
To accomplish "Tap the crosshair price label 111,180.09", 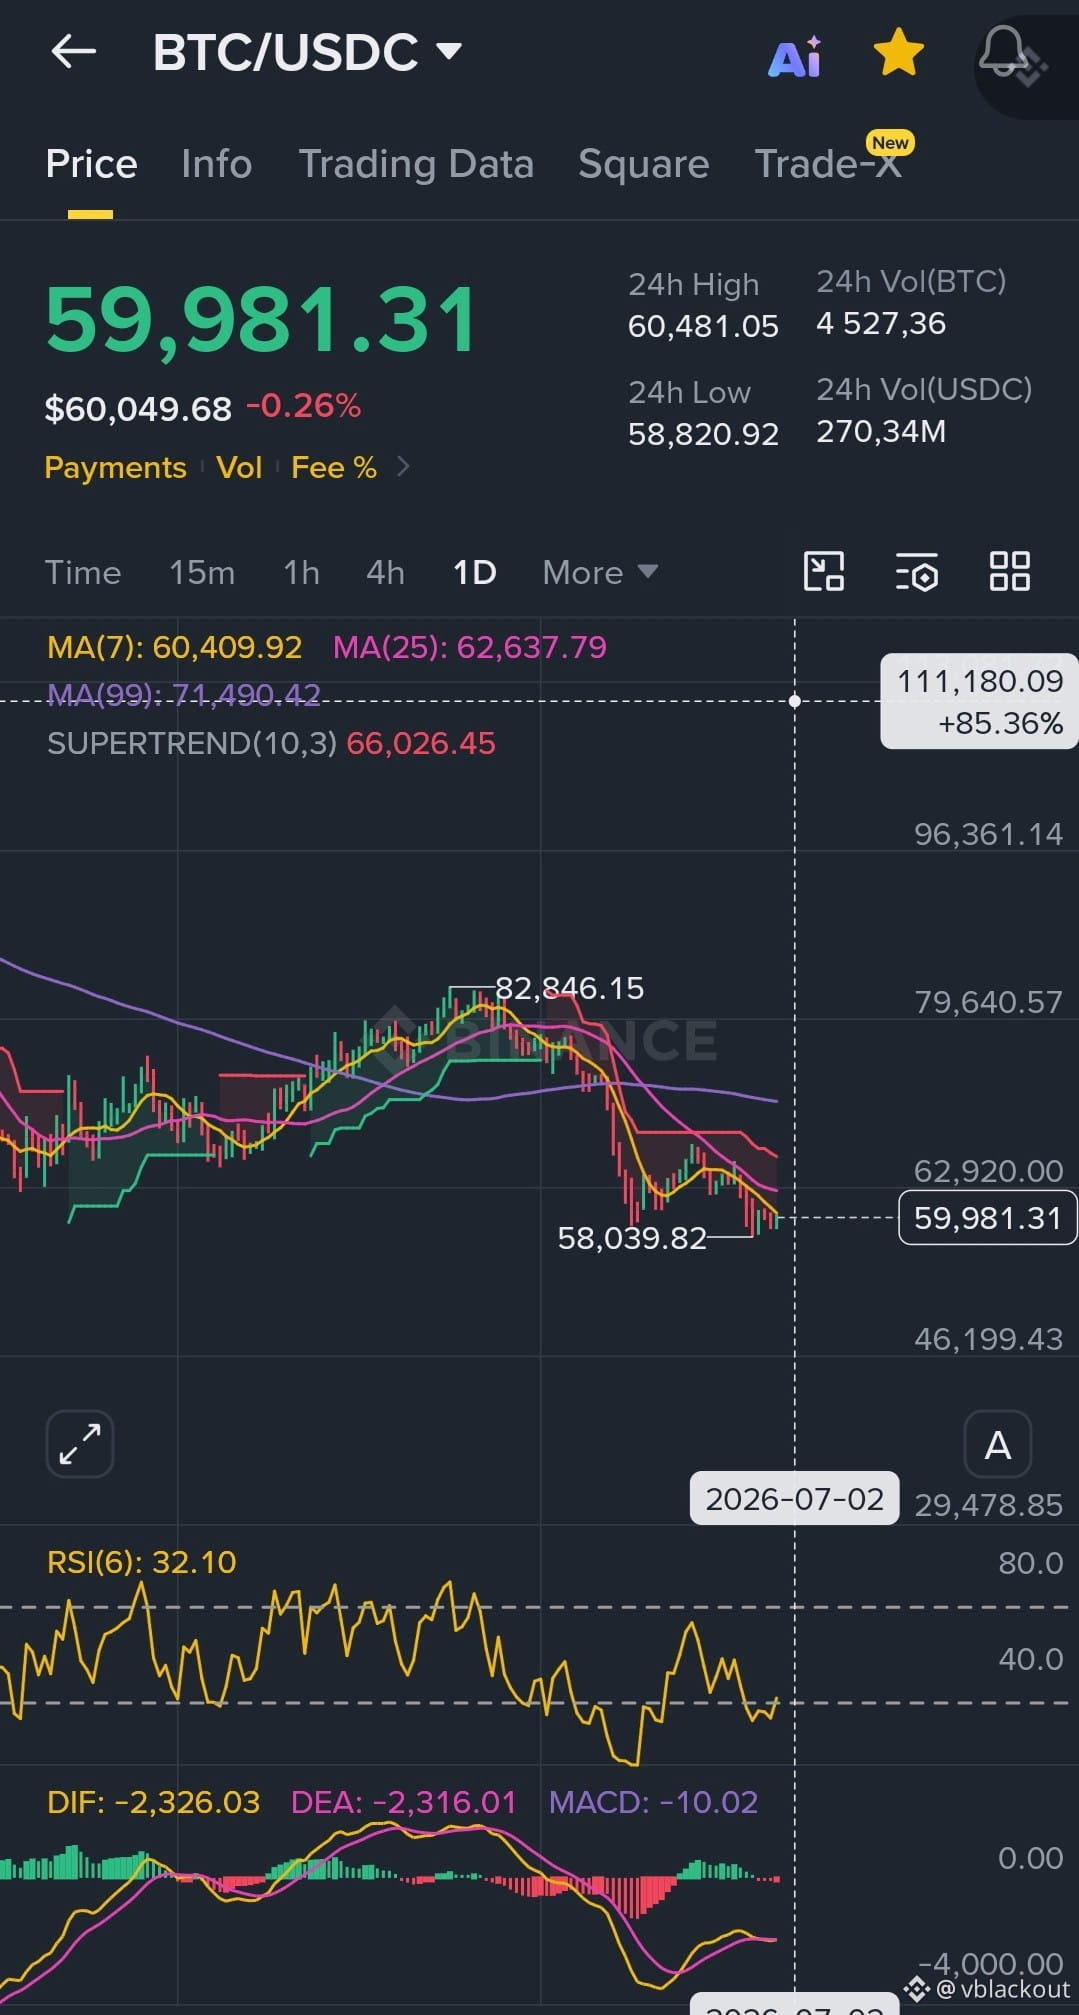I will coord(979,701).
